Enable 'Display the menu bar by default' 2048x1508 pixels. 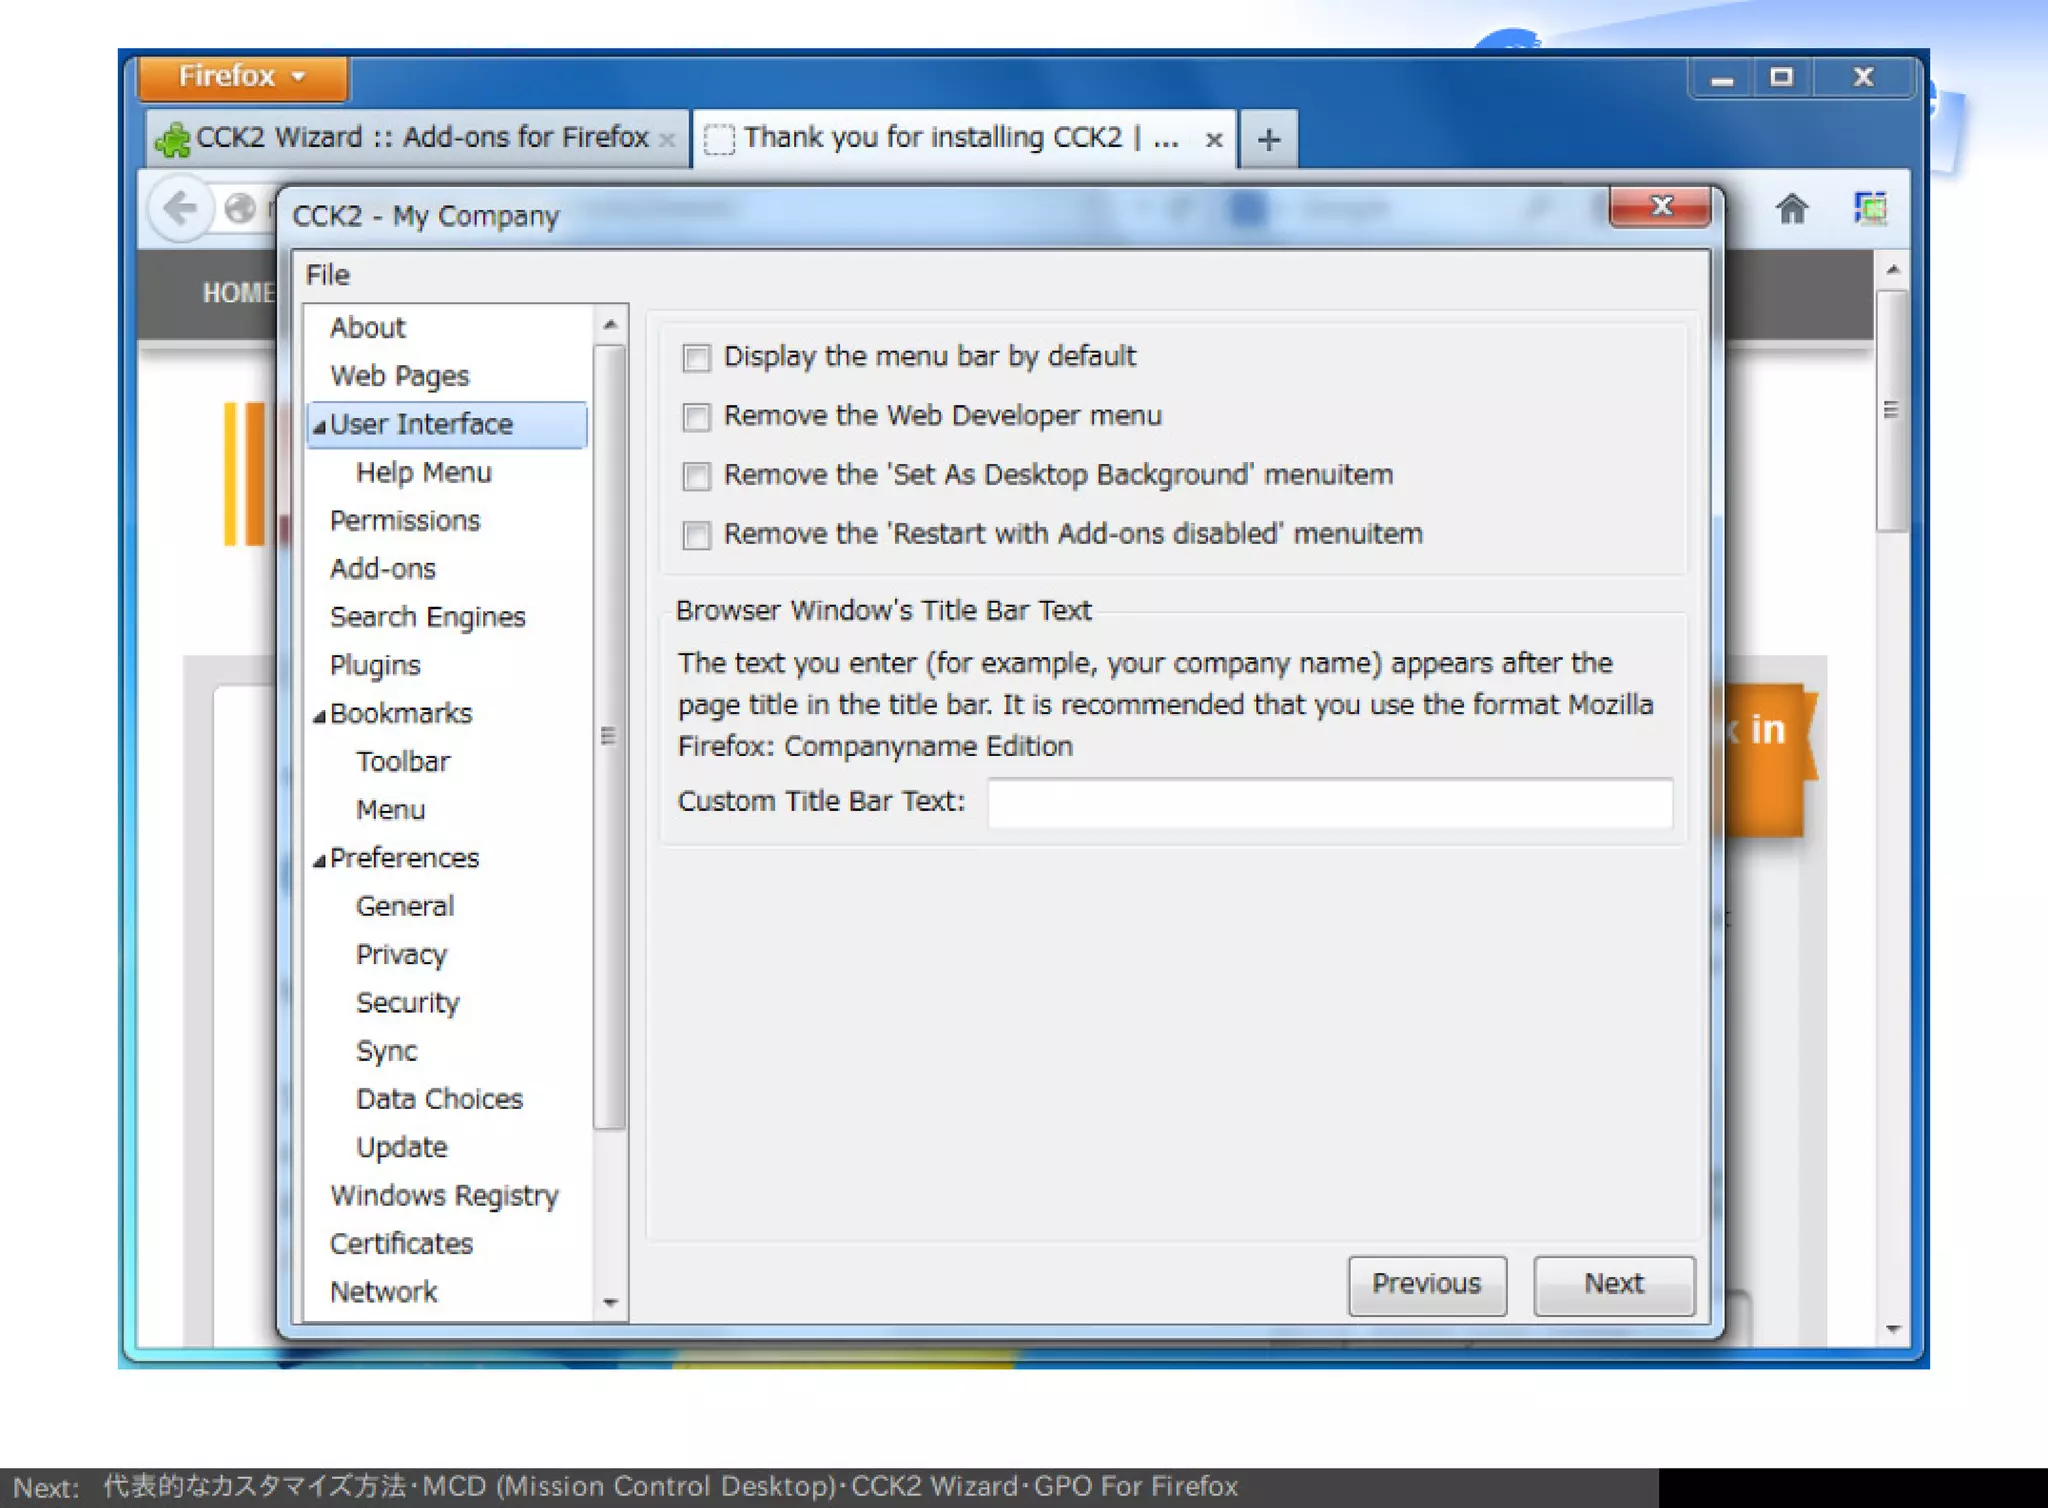[x=696, y=358]
